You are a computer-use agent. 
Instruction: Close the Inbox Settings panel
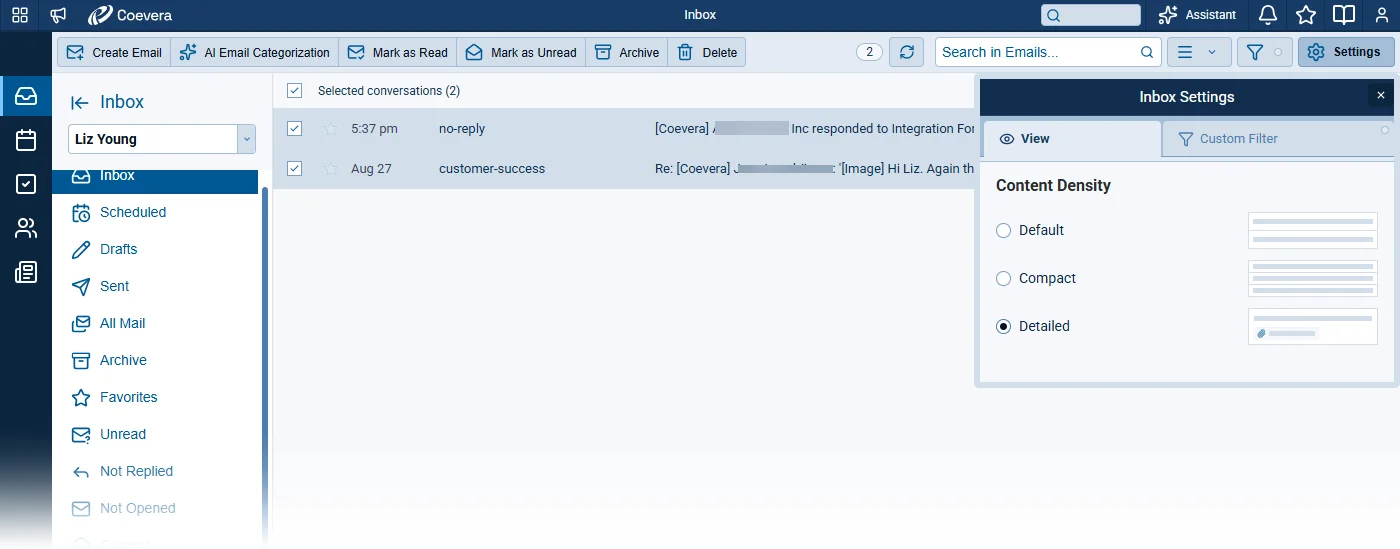pyautogui.click(x=1381, y=96)
